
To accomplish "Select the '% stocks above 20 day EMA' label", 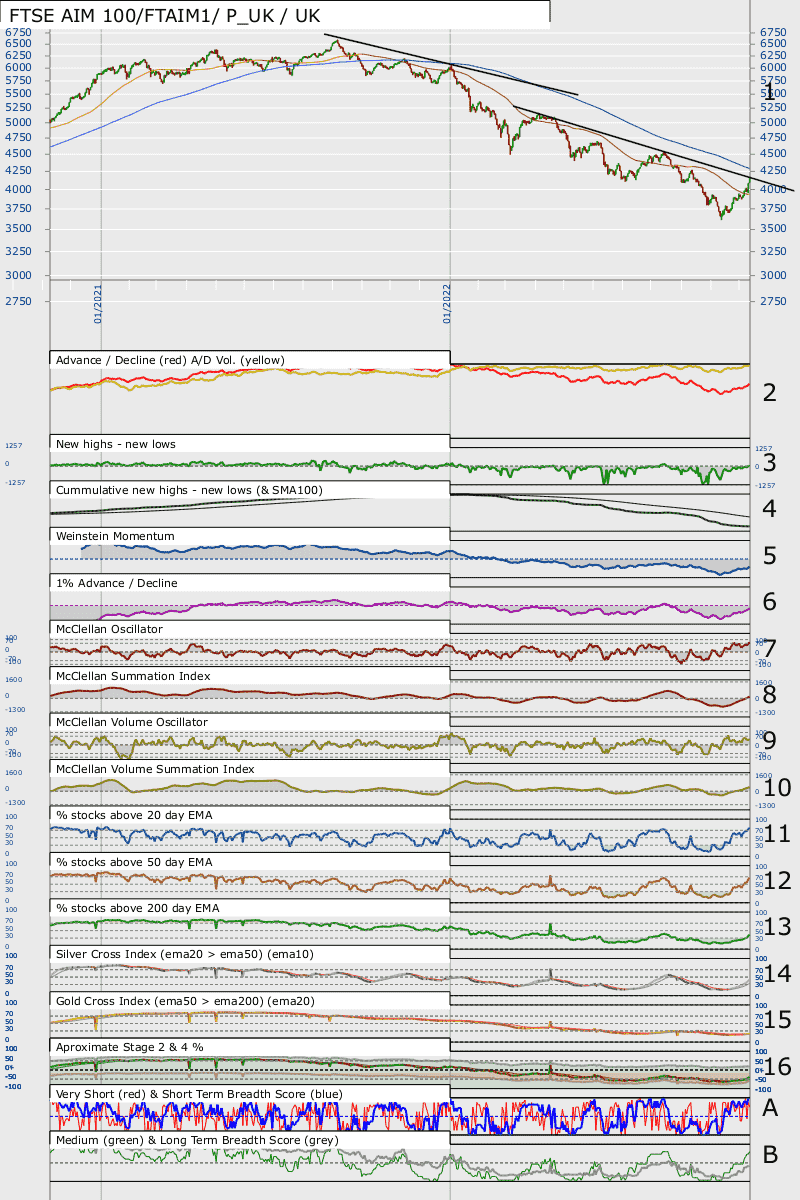I will tap(134, 815).
